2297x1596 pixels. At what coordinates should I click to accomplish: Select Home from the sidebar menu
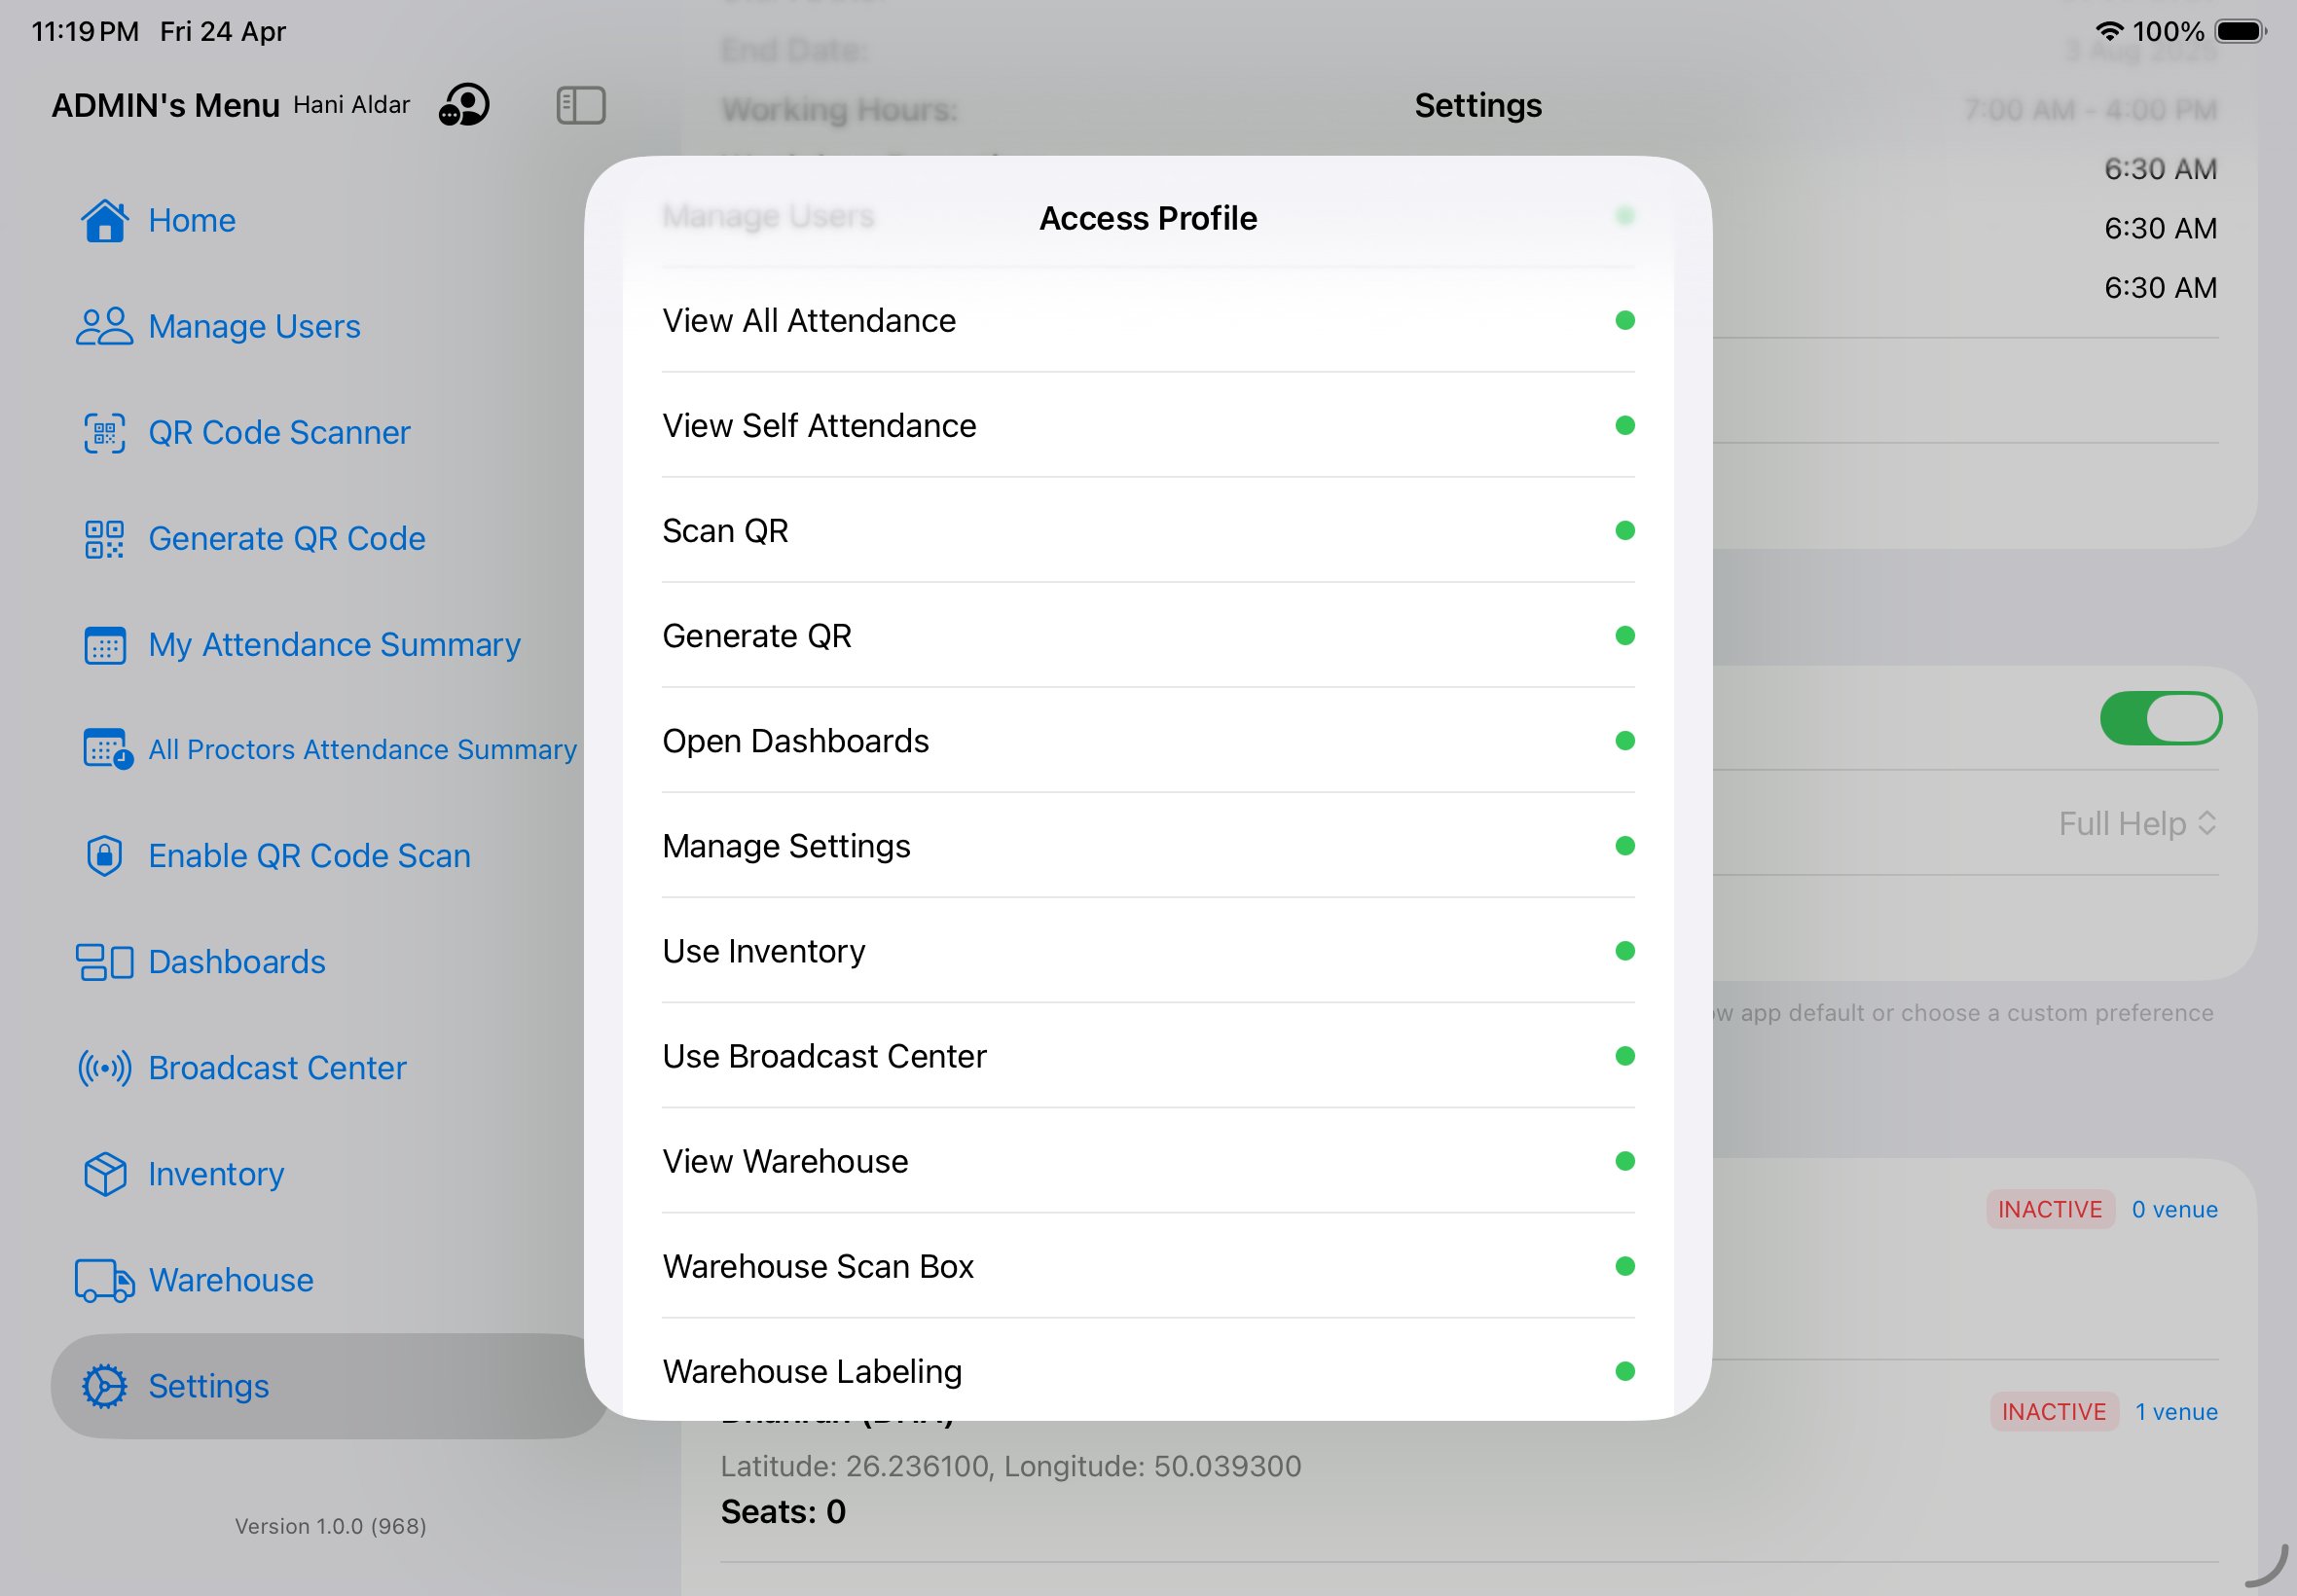tap(192, 220)
